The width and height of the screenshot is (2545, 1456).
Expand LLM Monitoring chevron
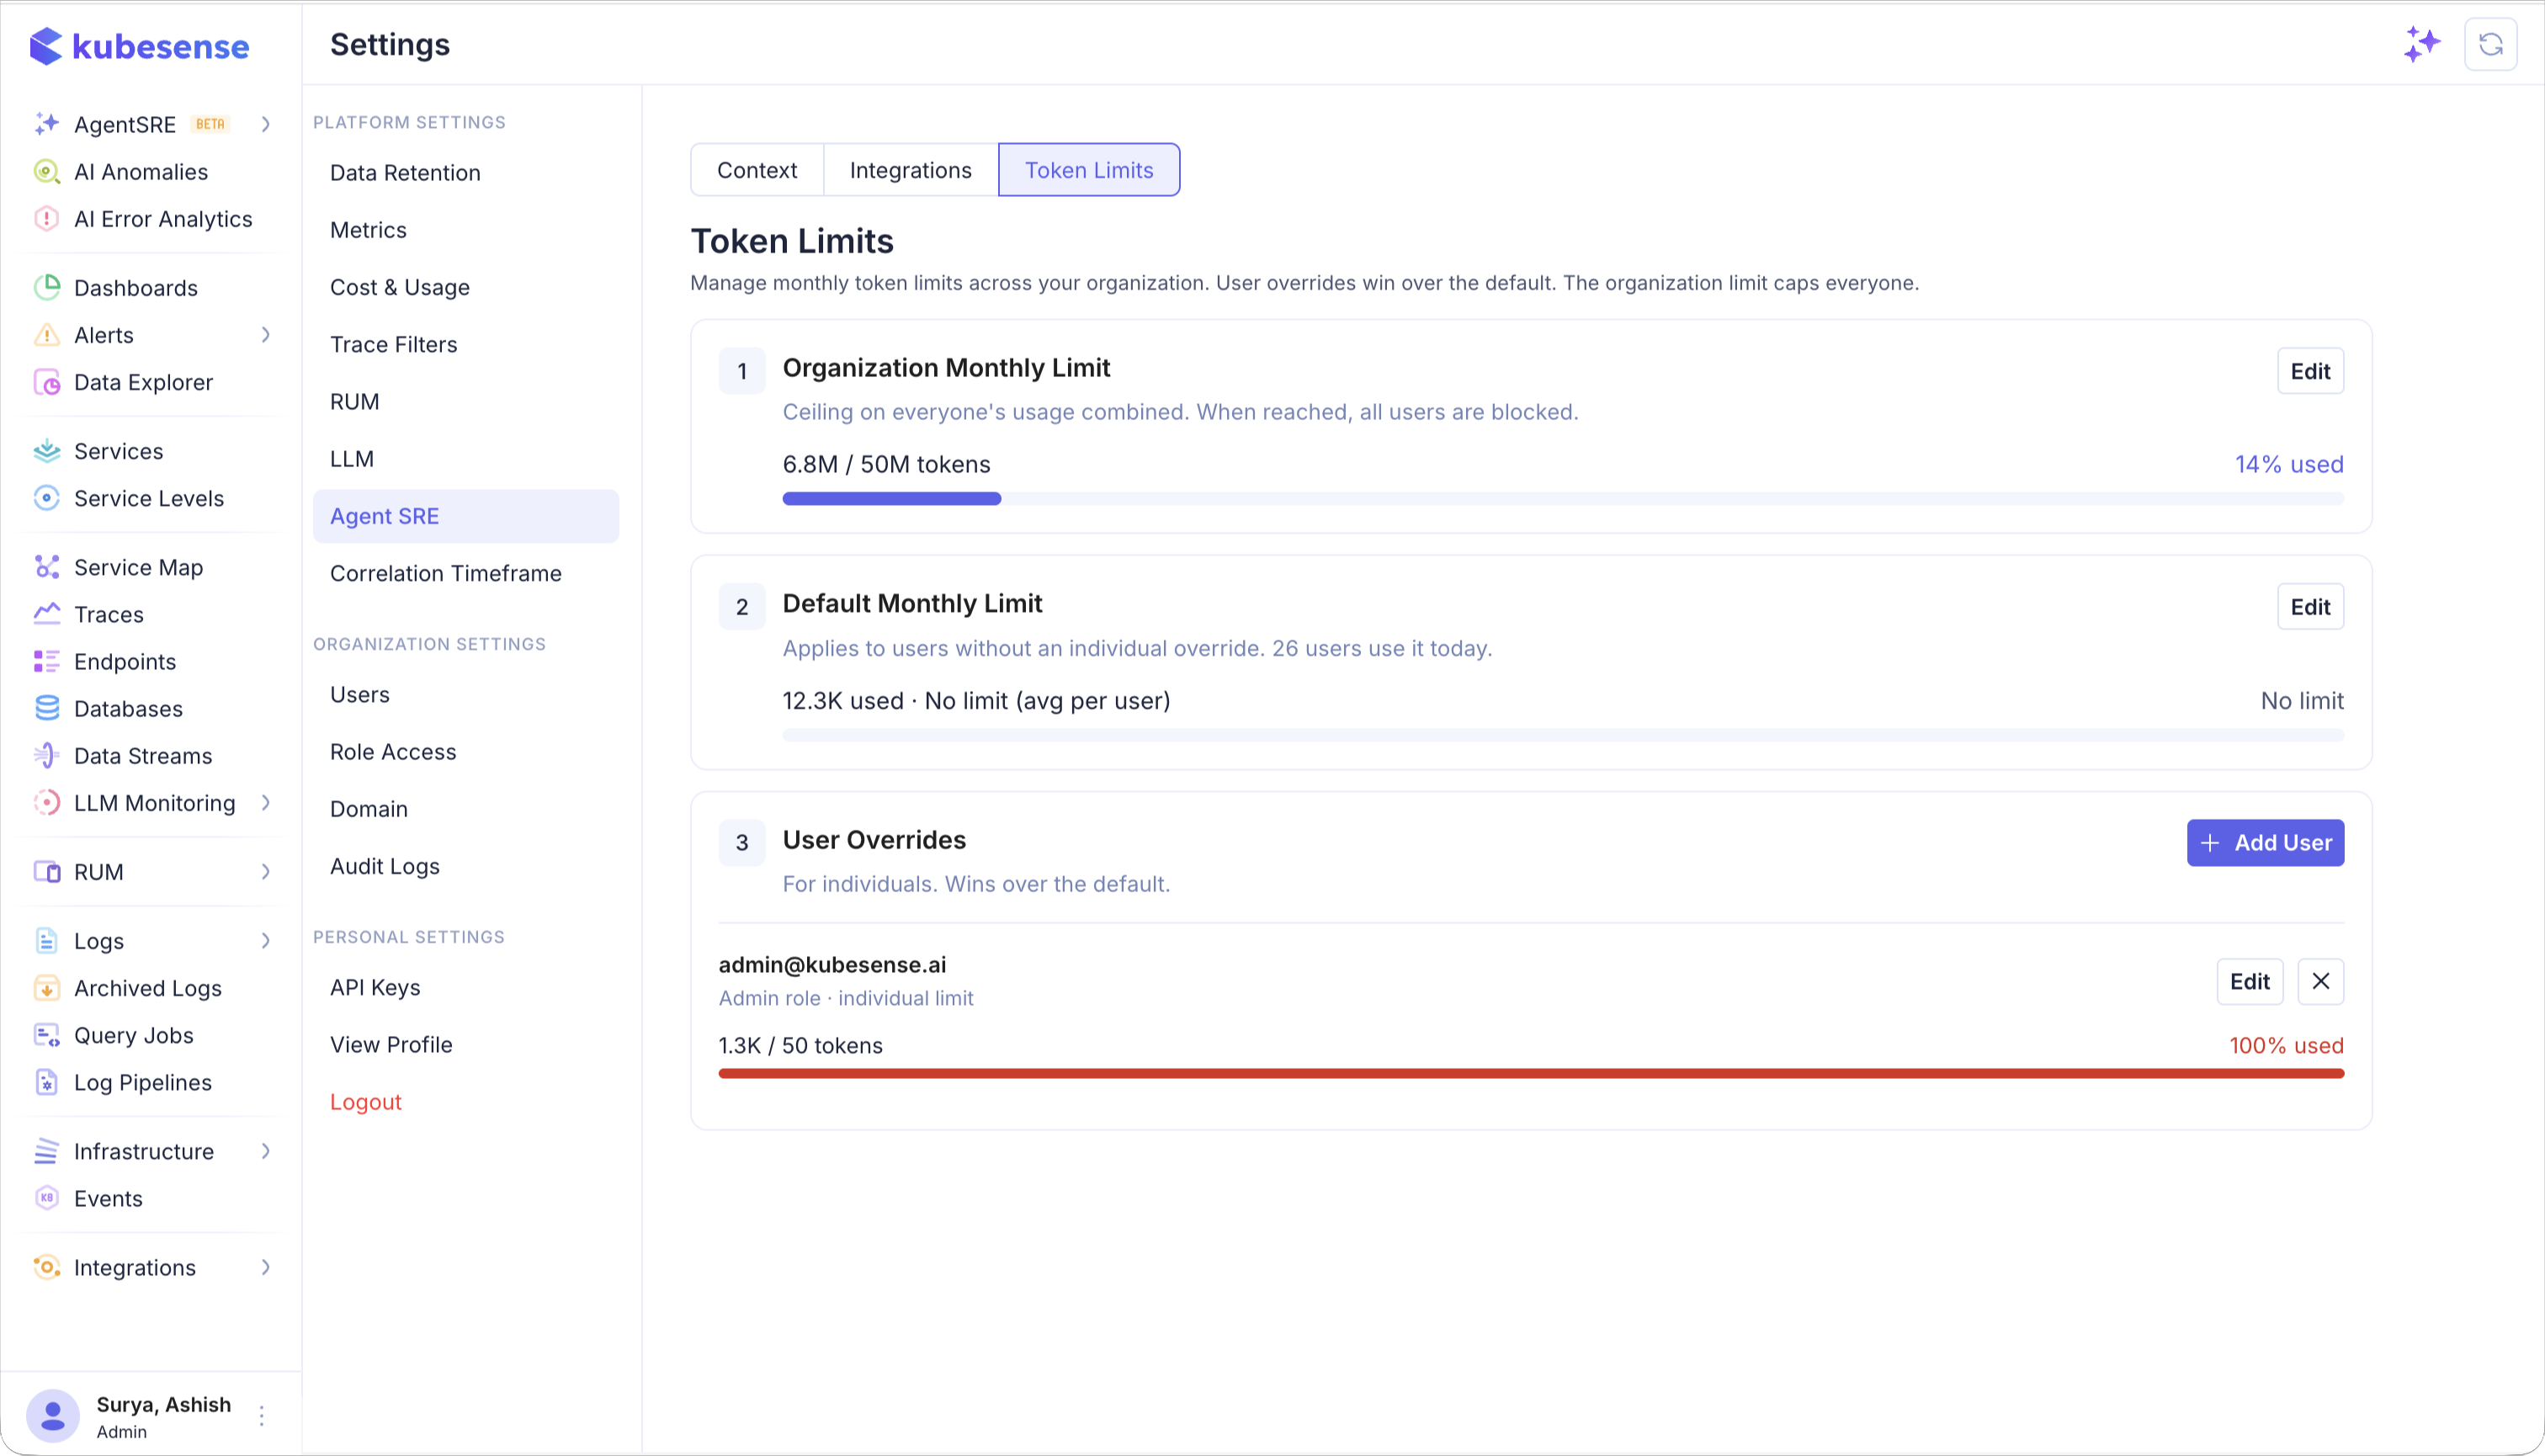(266, 803)
